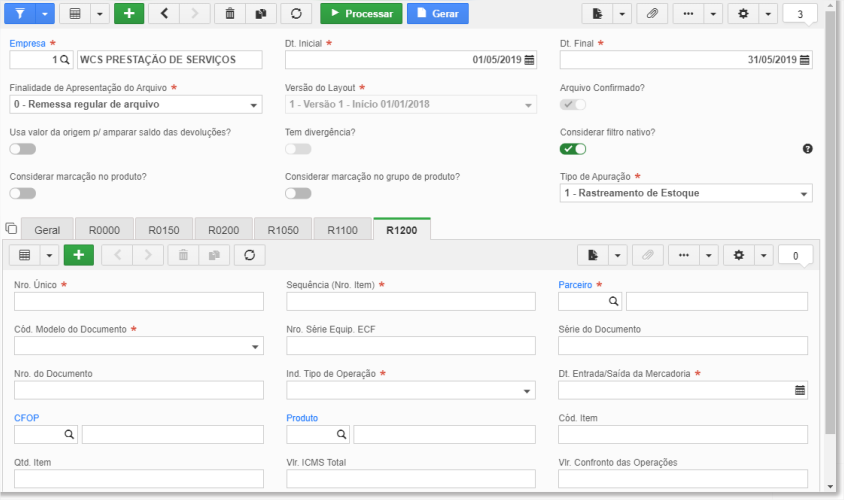Expand the Tipo de Apuração dropdown
The width and height of the screenshot is (844, 500).
coord(686,193)
